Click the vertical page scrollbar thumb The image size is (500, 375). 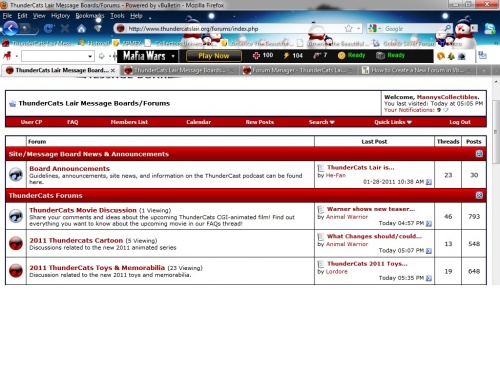[x=496, y=132]
